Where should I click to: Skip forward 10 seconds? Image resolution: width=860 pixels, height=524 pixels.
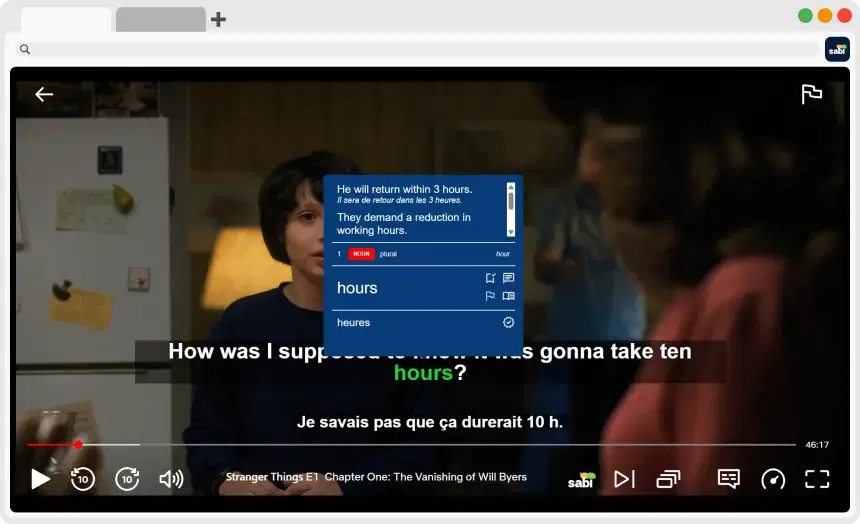click(127, 478)
